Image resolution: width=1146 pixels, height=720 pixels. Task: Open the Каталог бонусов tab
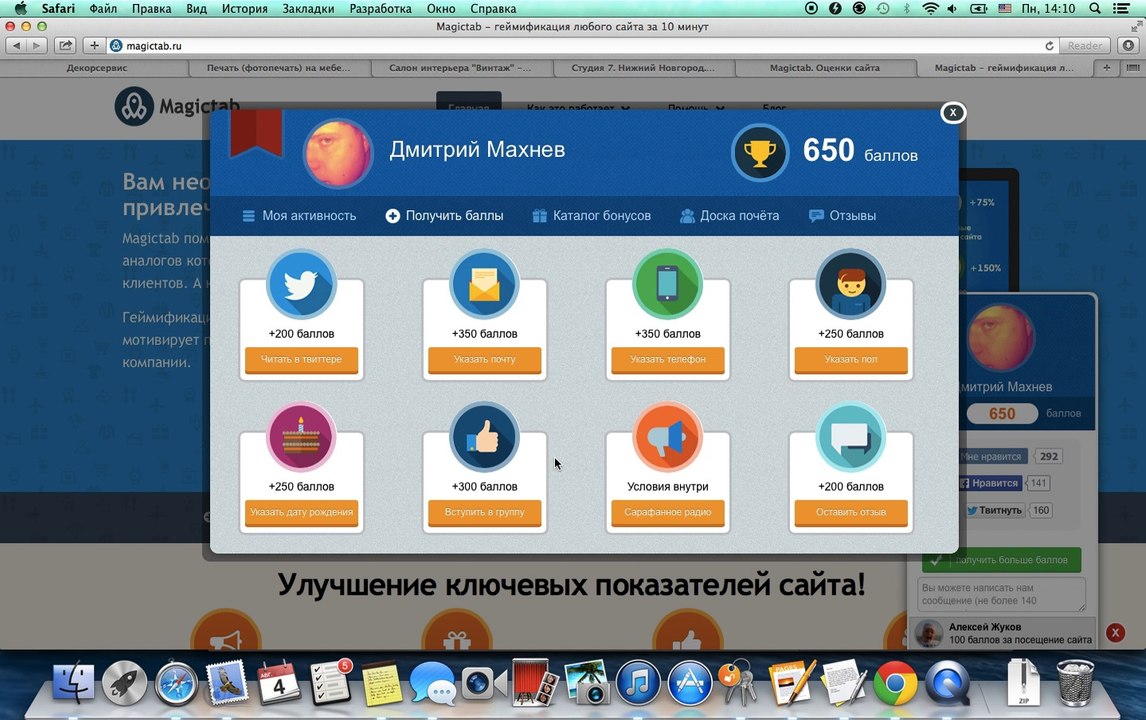point(591,216)
